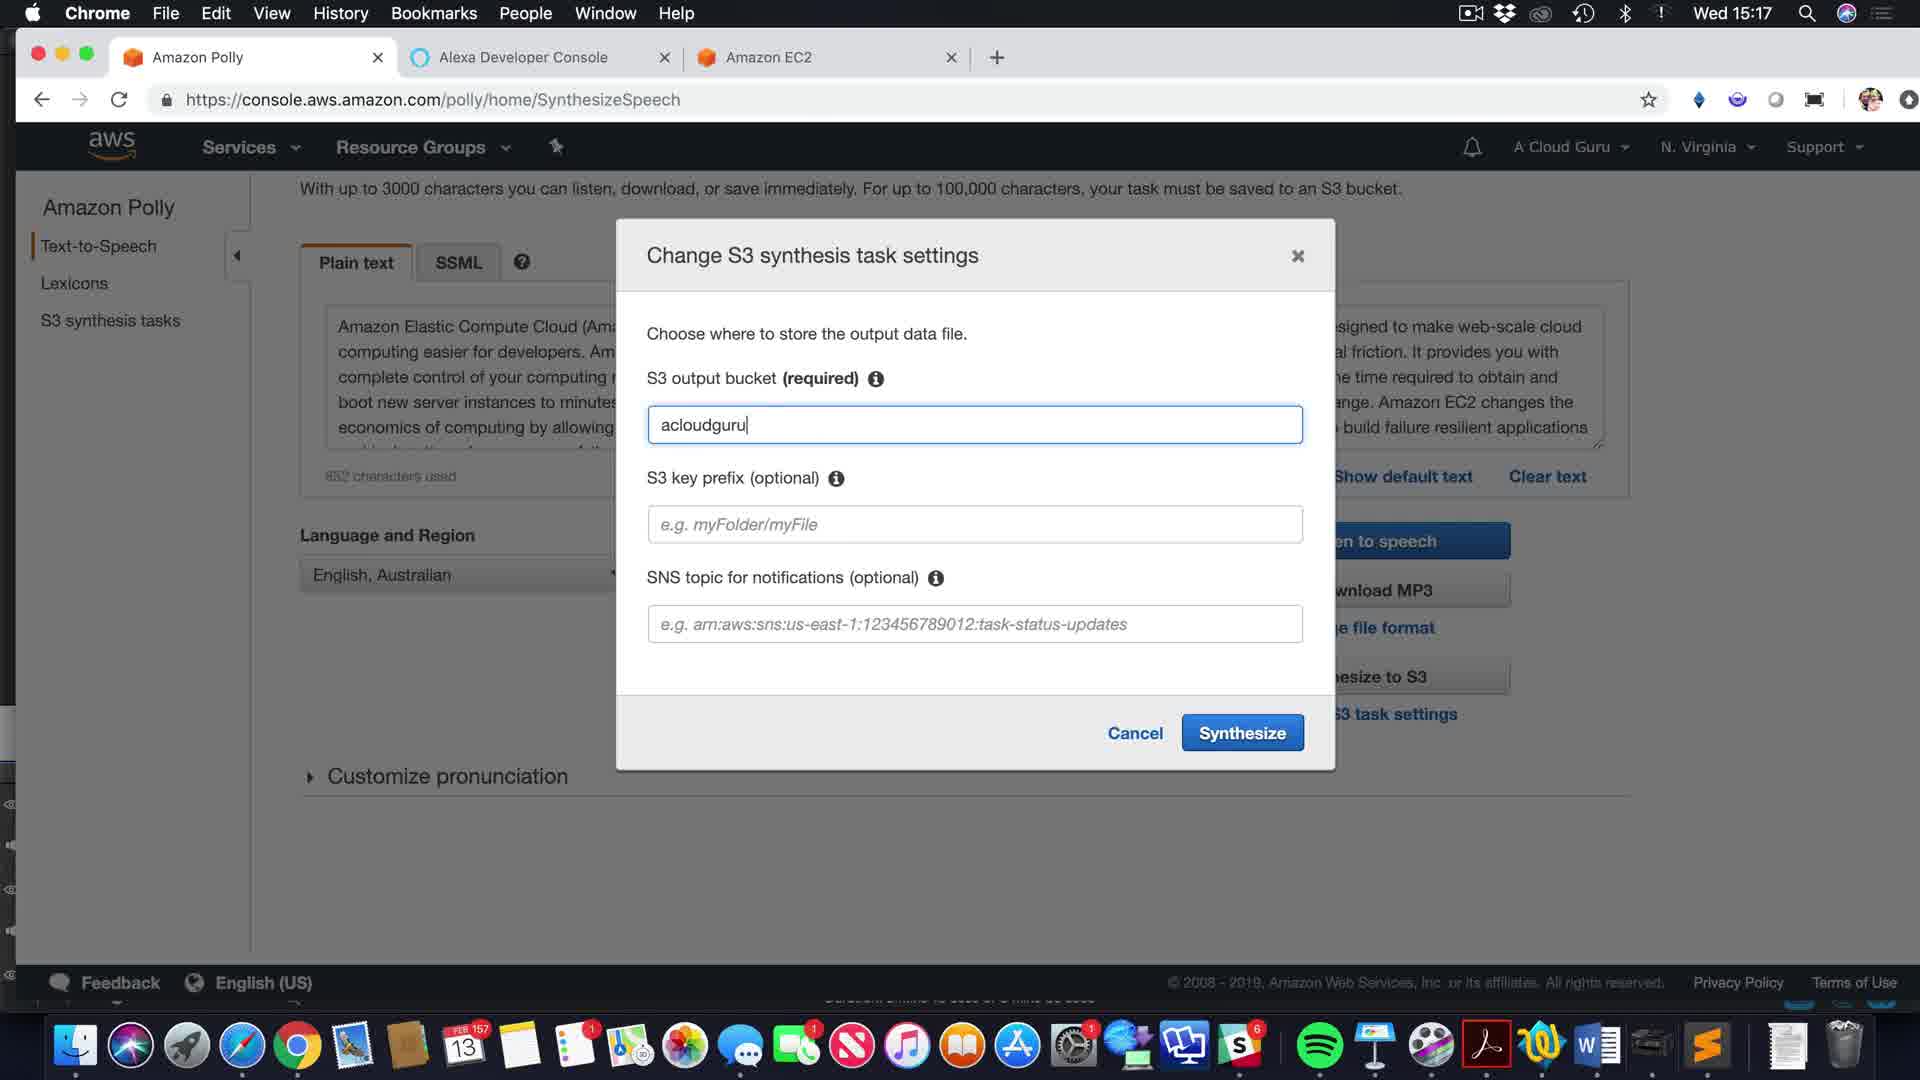The image size is (1920, 1080).
Task: Click help question mark next to SSML tab
Action: 521,262
